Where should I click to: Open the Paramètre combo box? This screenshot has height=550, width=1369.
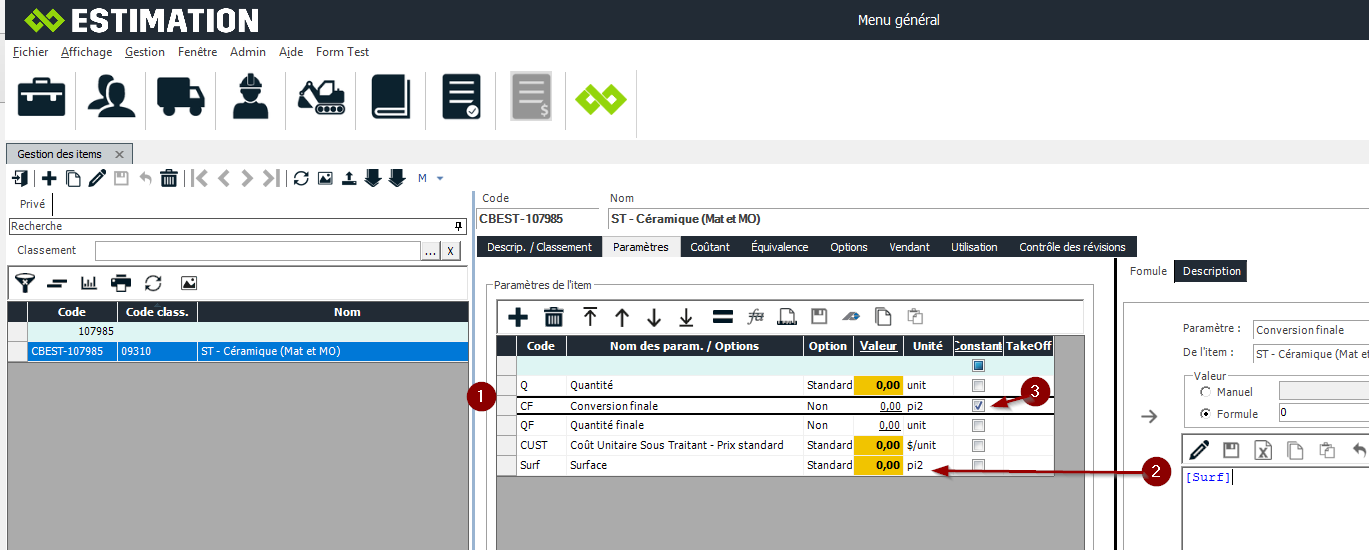tap(1310, 330)
